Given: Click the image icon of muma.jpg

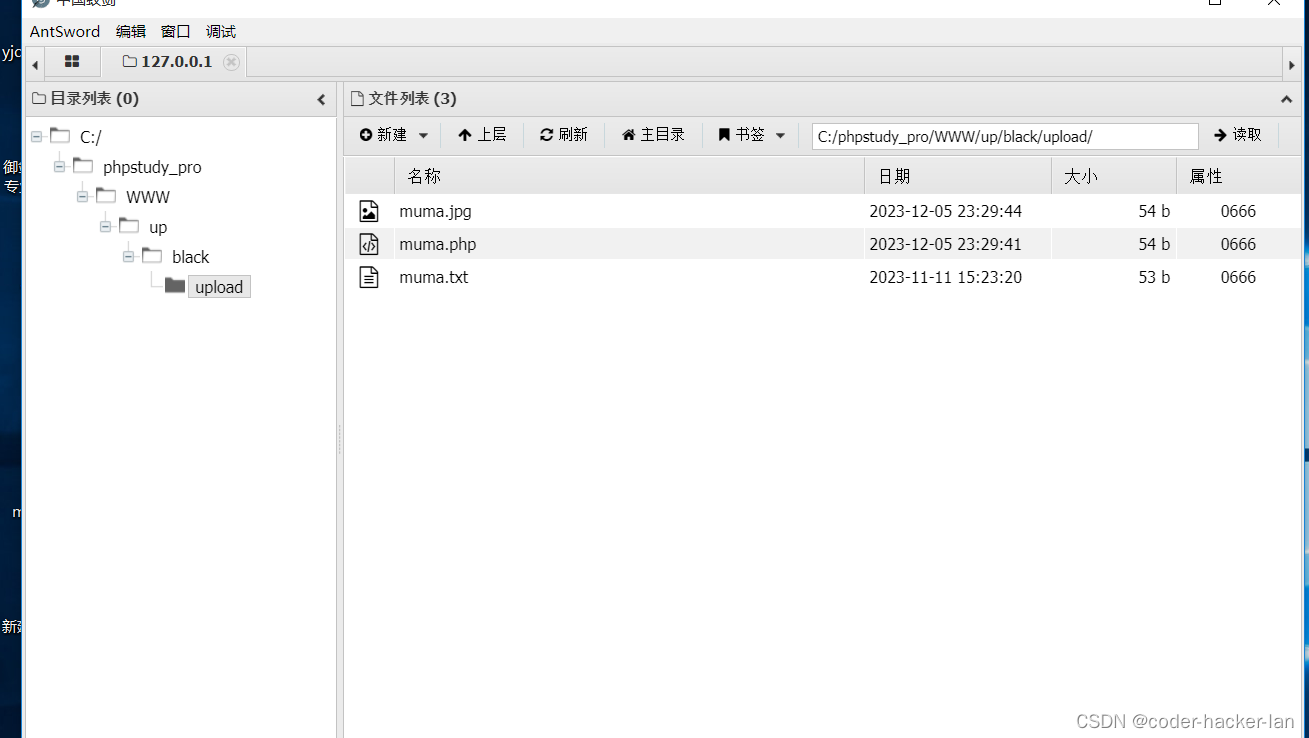Looking at the screenshot, I should (x=369, y=211).
